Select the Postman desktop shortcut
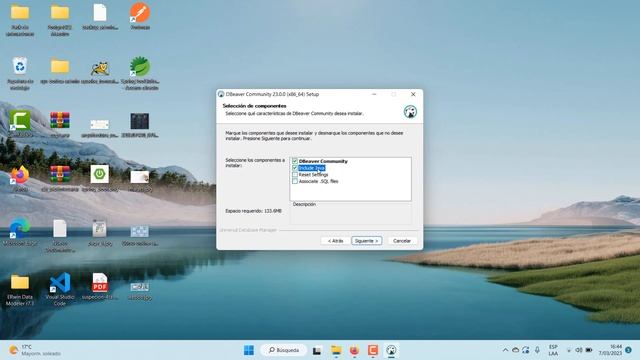 [140, 16]
